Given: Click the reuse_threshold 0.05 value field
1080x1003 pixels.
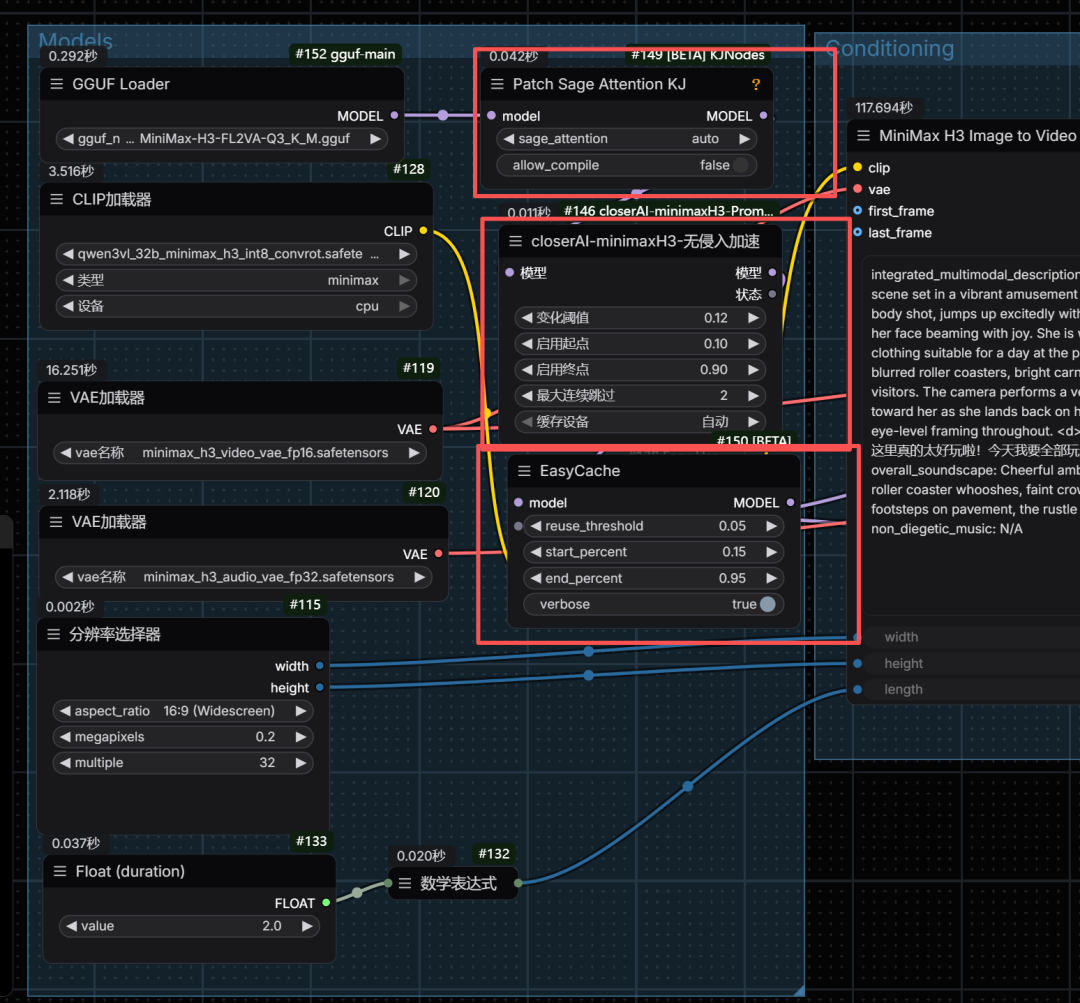Looking at the screenshot, I should tap(653, 526).
